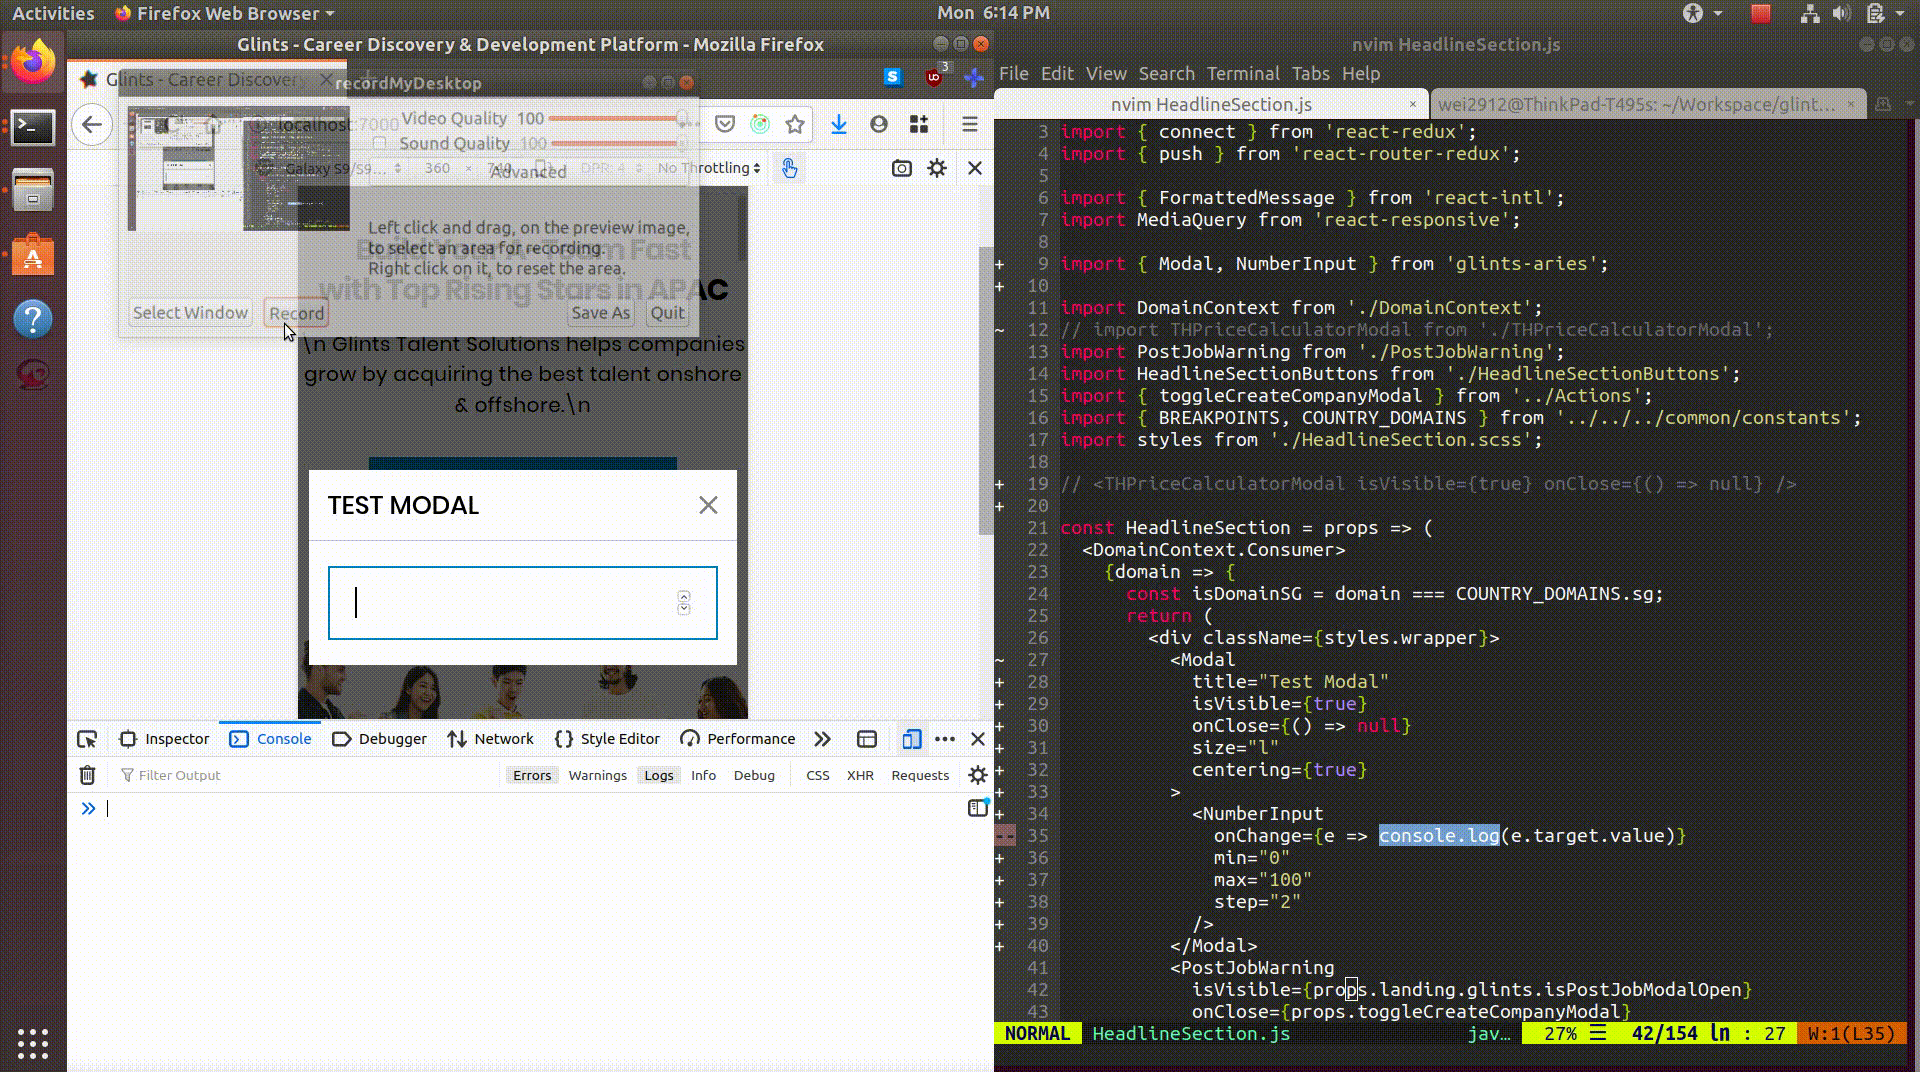Toggle the Logs console filter
The height and width of the screenshot is (1072, 1920).
[x=659, y=775]
